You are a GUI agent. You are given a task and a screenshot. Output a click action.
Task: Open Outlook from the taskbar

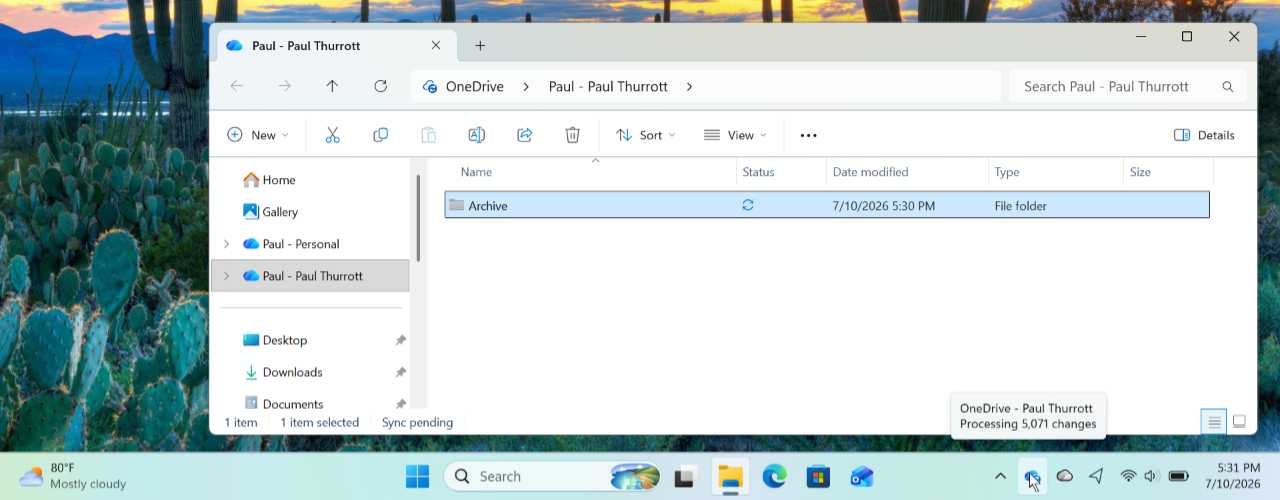point(863,477)
